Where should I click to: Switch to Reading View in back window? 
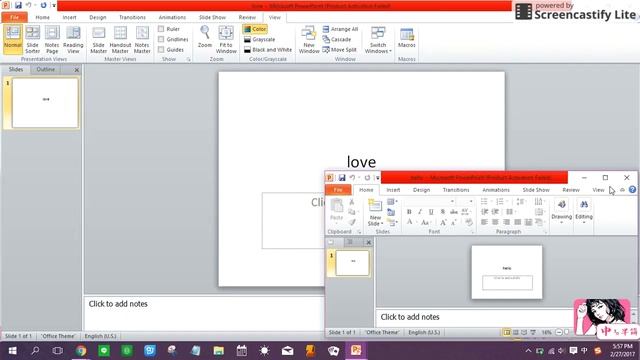pos(73,39)
